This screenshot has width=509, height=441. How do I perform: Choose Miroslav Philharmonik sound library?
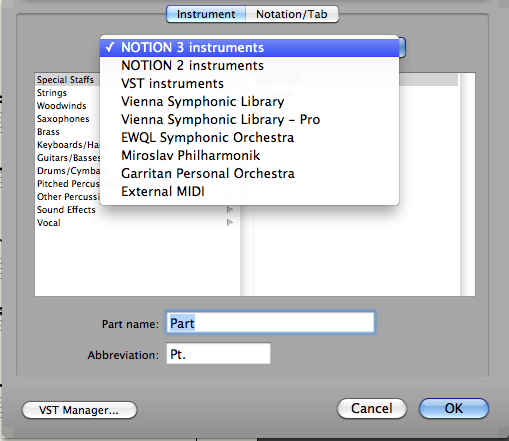249,156
